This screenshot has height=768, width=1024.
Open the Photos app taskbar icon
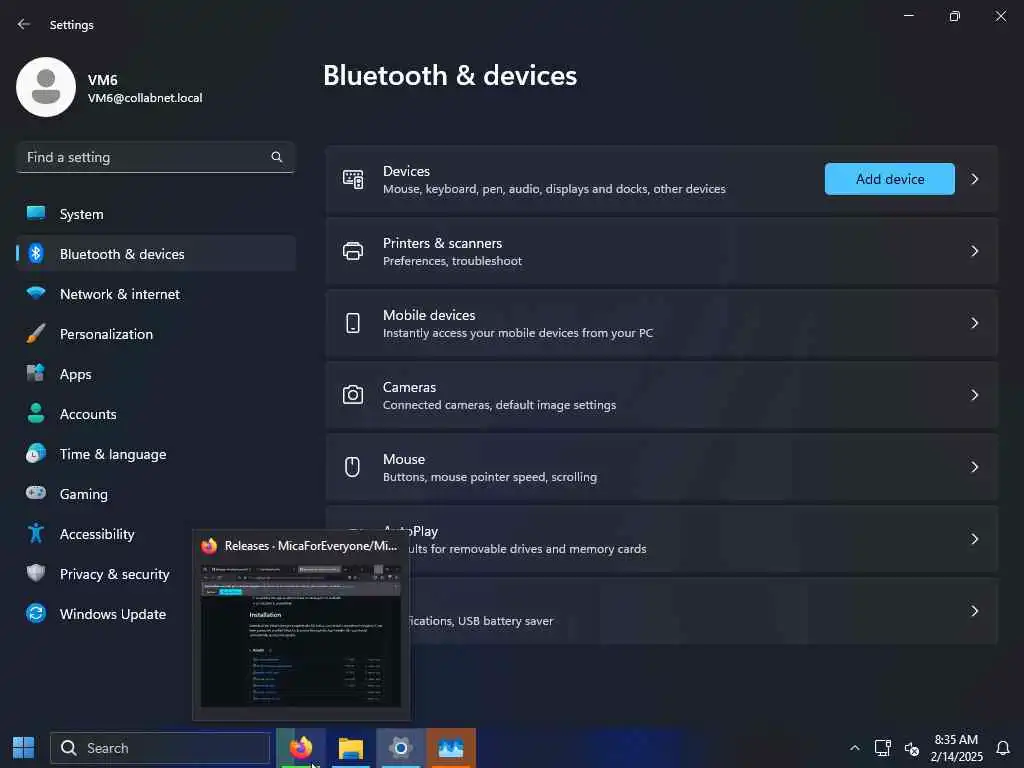click(451, 748)
